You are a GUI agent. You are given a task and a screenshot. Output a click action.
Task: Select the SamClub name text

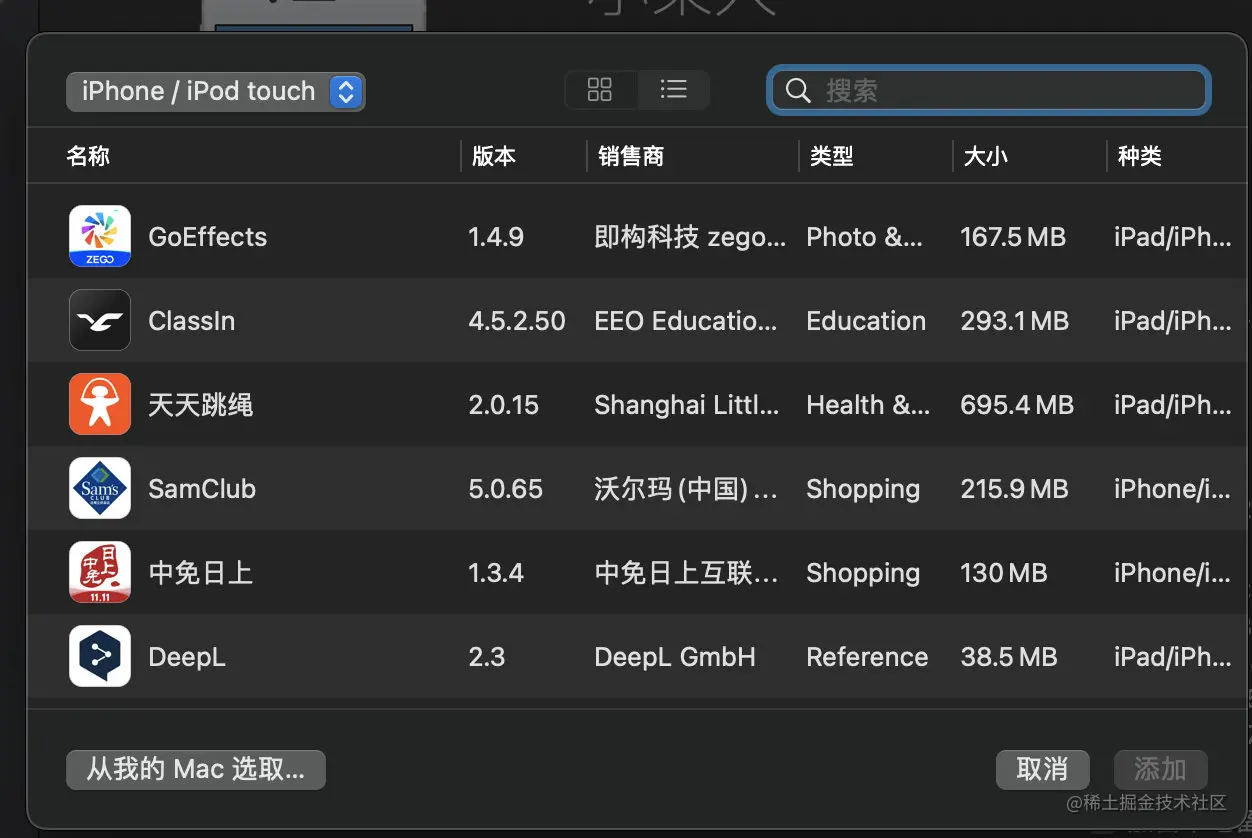click(x=202, y=489)
